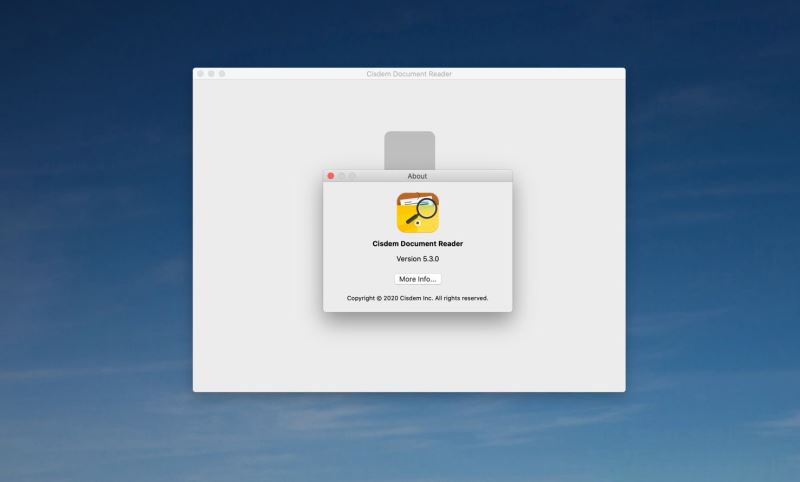Viewport: 800px width, 482px height.
Task: Open More Info in the About dialog
Action: (417, 279)
